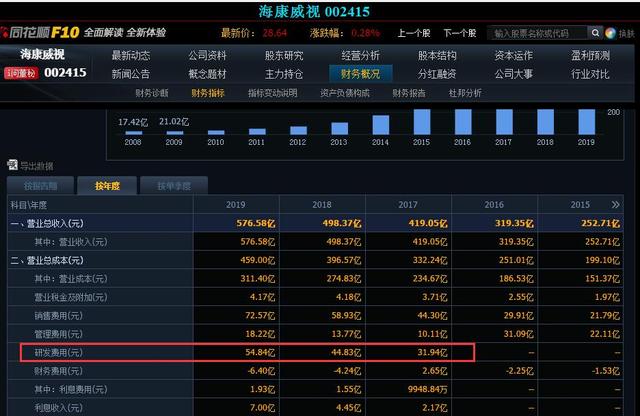Click row label 利息收入(元)

[58, 407]
